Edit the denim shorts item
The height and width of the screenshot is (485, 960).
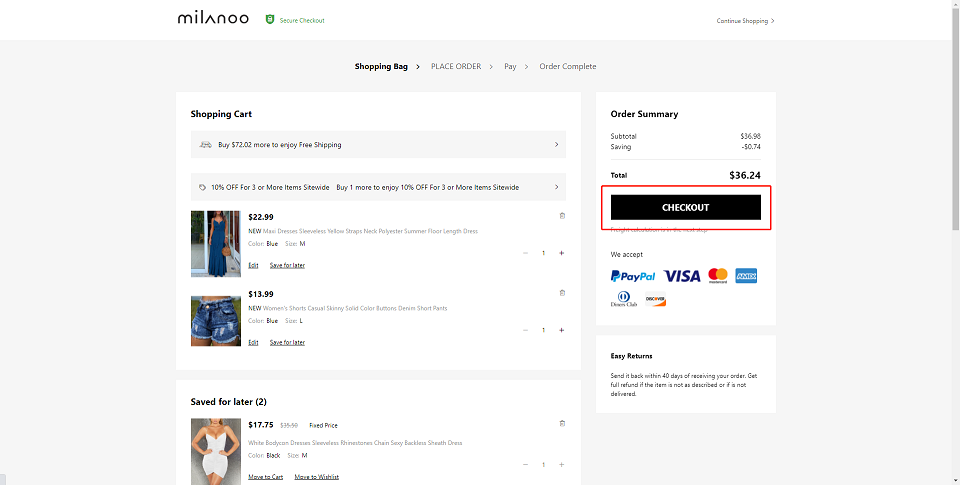coord(253,342)
